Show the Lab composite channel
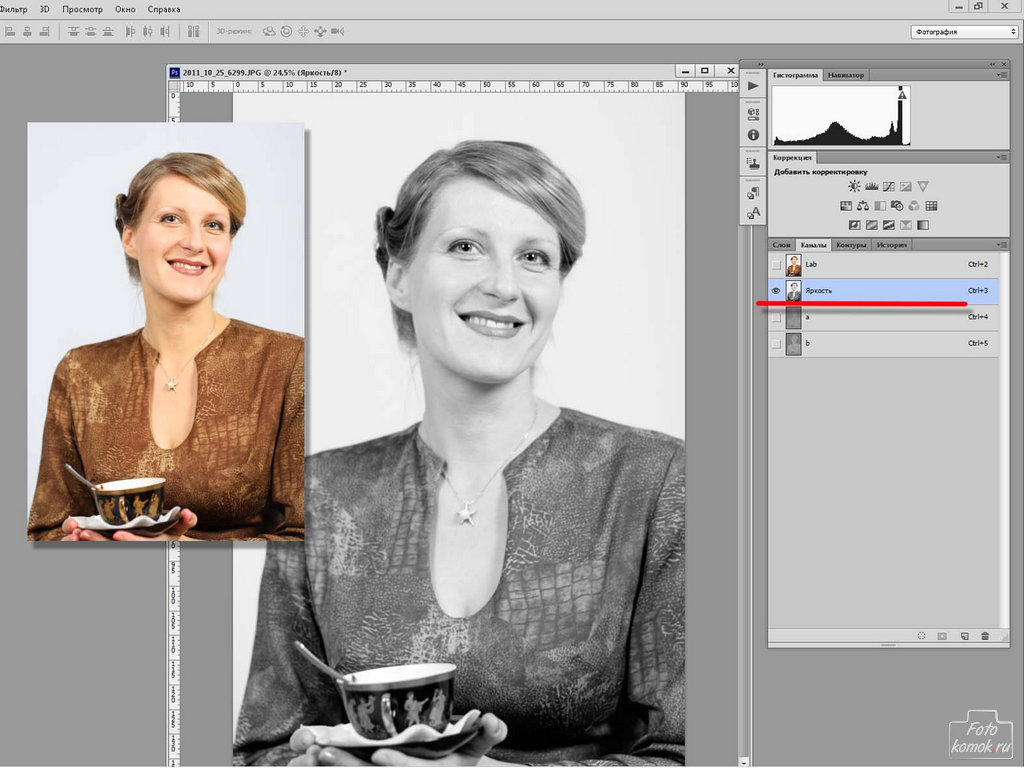1024x768 pixels. [x=776, y=264]
